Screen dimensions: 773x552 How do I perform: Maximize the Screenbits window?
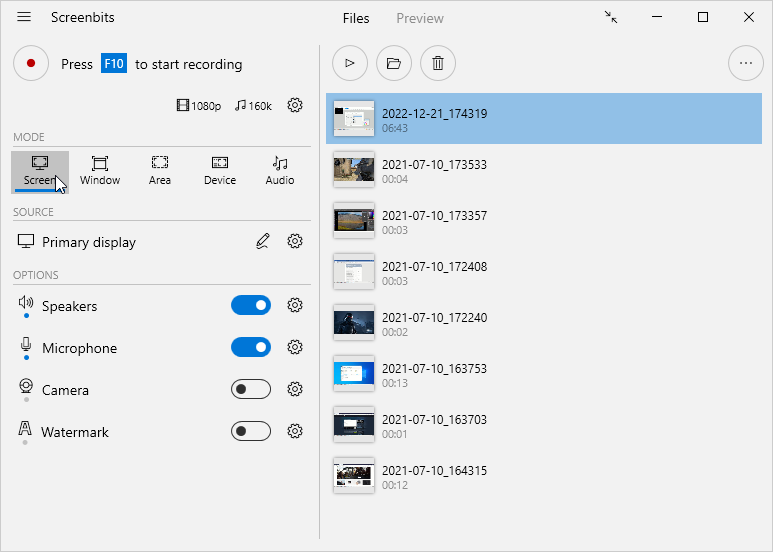703,17
